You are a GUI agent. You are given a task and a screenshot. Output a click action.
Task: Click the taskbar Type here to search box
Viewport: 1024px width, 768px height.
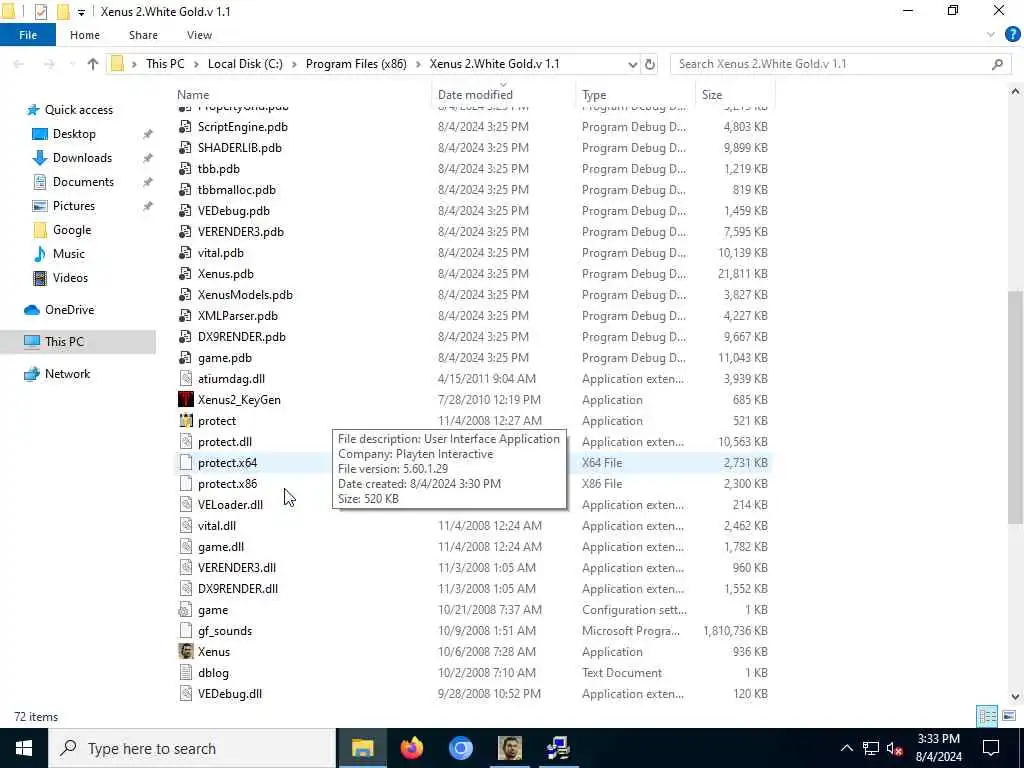click(x=192, y=748)
